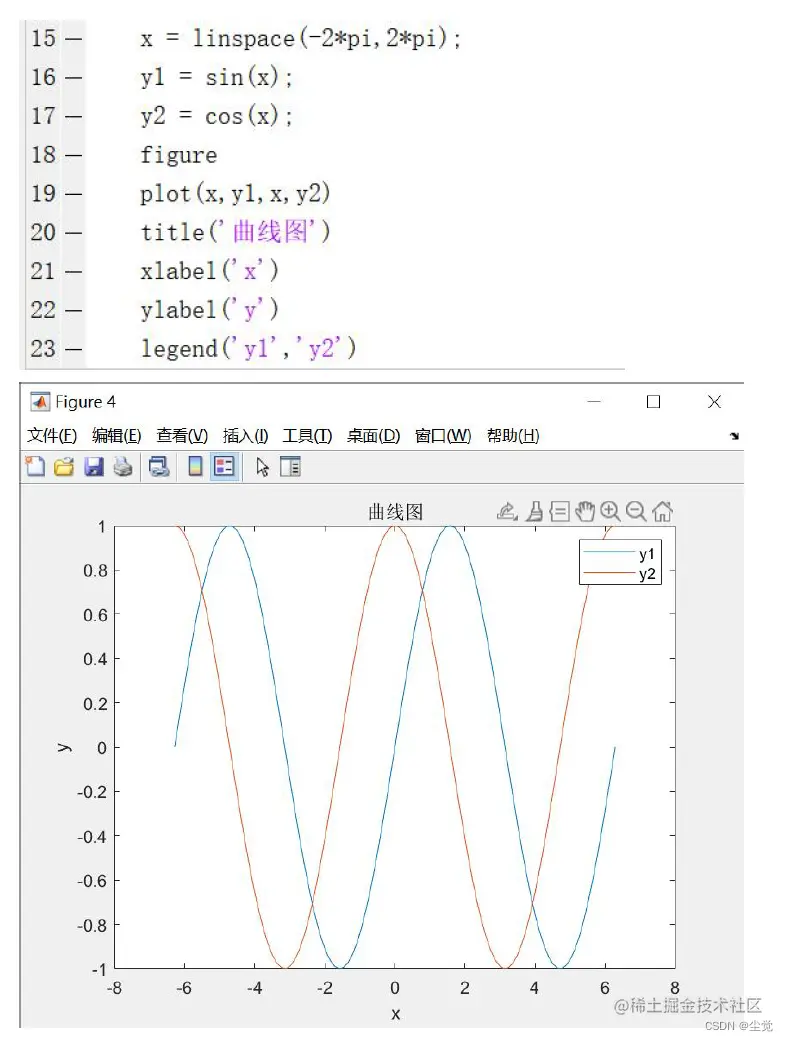Open the 窗口(W) menu
Screen dimensions: 788x1041
coord(443,436)
